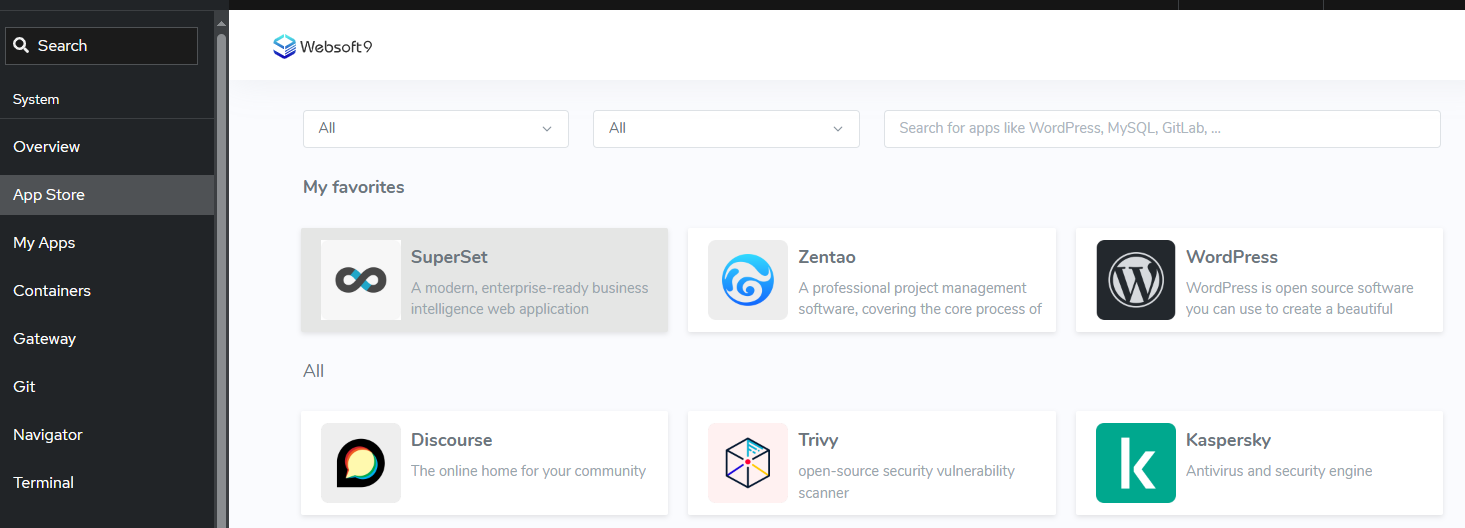Navigate to Gateway page
This screenshot has height=528, width=1465.
coord(44,339)
